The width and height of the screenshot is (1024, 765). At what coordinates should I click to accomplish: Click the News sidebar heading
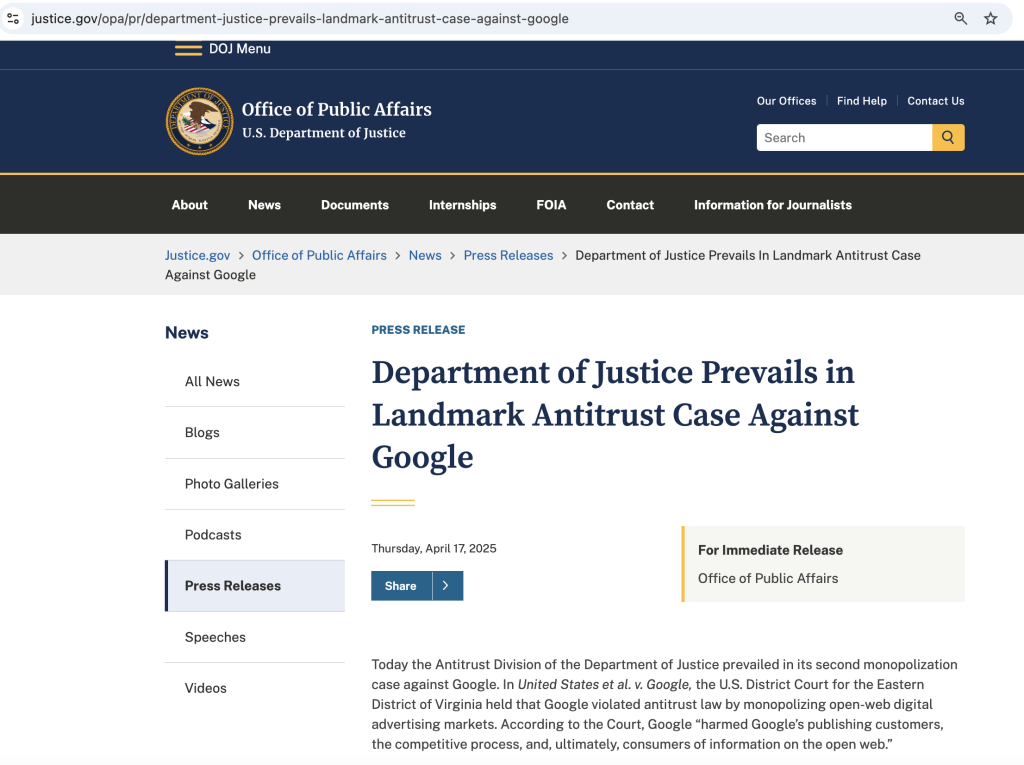pos(187,333)
